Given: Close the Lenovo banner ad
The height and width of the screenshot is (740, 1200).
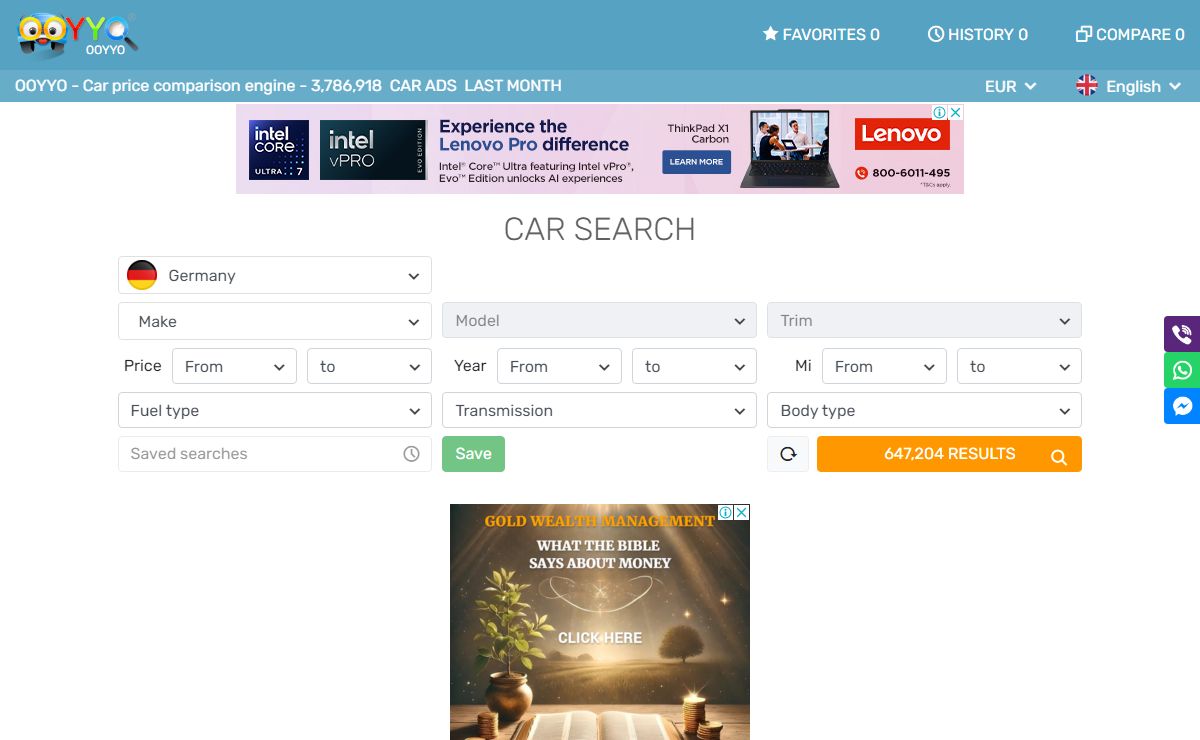Looking at the screenshot, I should 955,113.
